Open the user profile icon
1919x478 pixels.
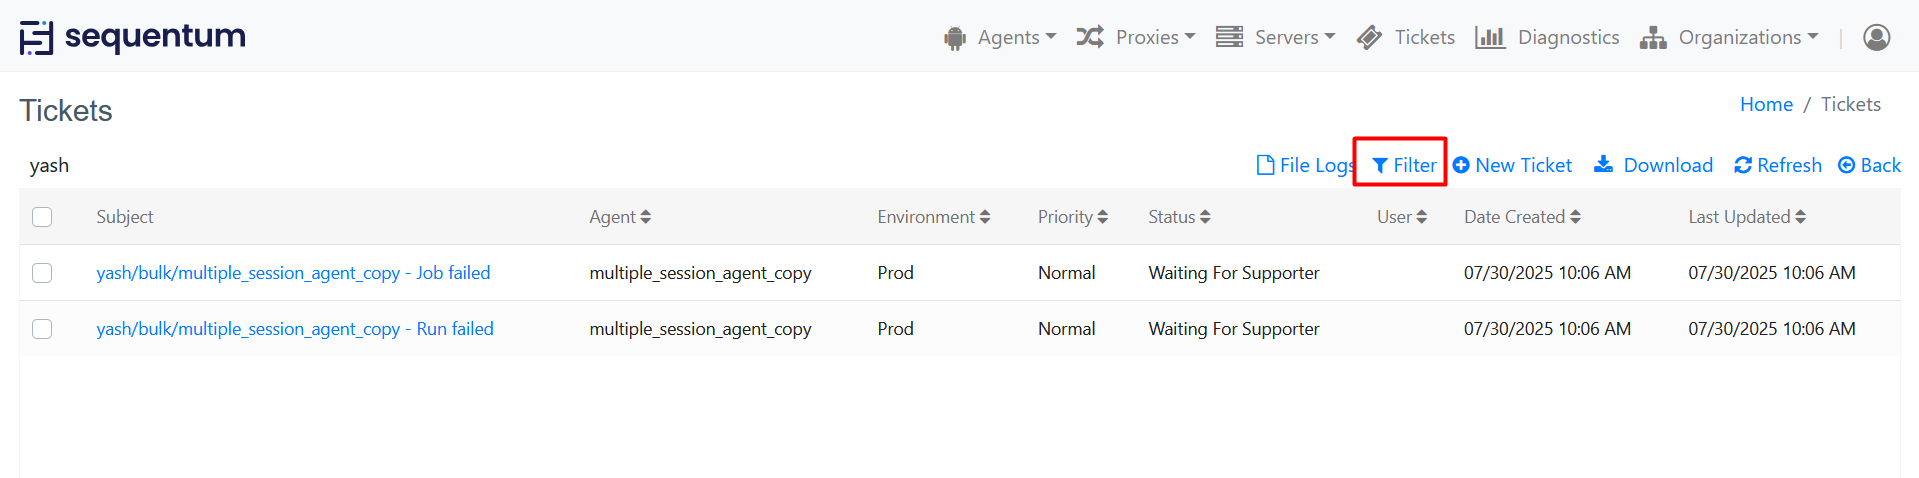(x=1876, y=37)
